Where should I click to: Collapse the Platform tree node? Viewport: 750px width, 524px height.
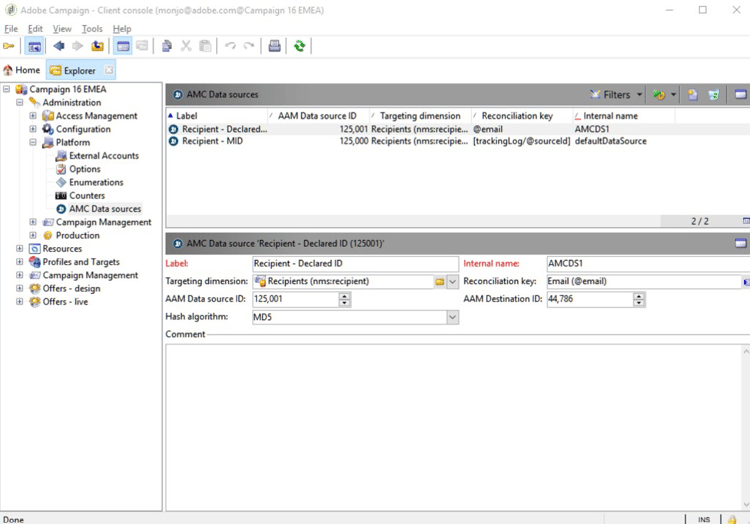[x=33, y=142]
